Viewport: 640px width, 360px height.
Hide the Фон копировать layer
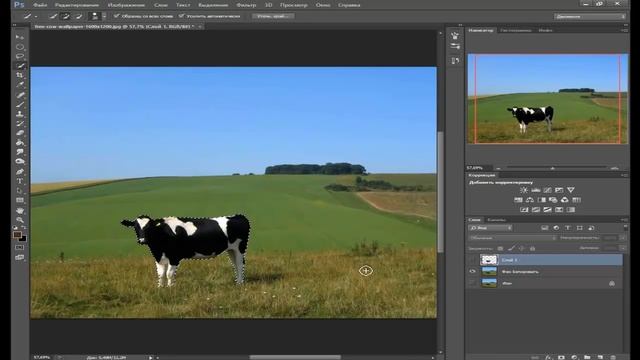[473, 271]
